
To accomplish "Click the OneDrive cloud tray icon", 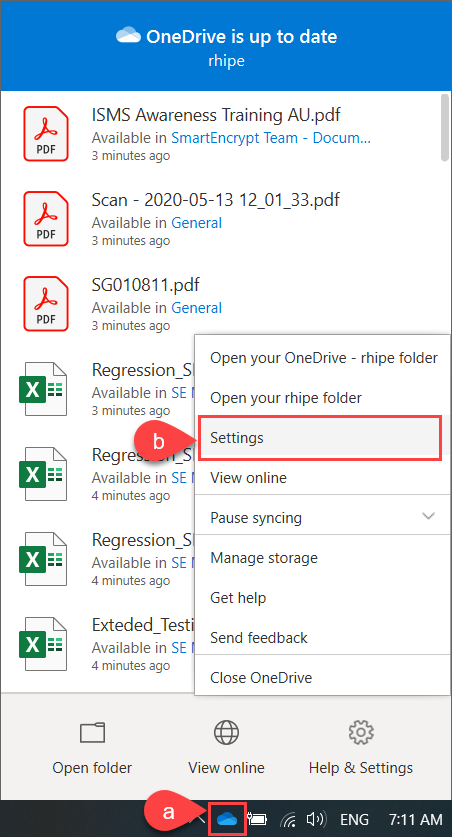I will point(227,819).
